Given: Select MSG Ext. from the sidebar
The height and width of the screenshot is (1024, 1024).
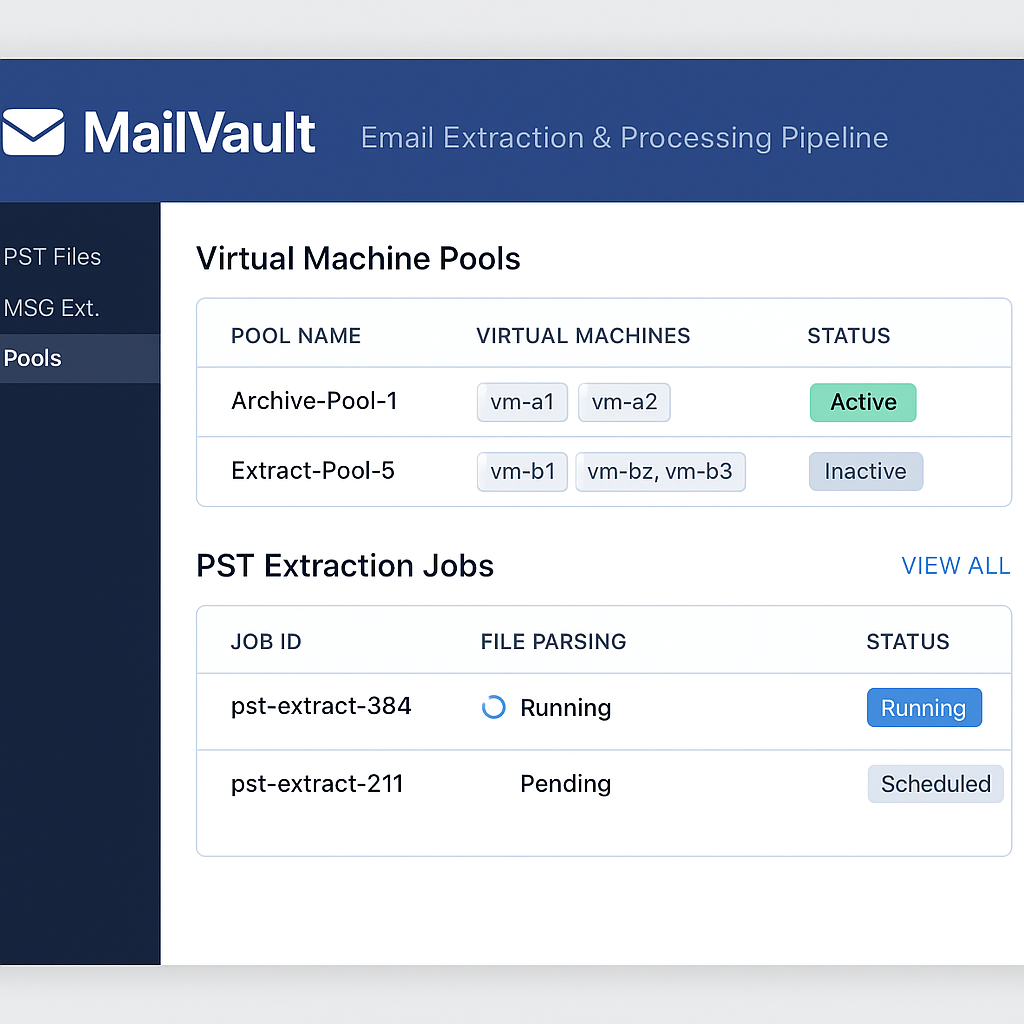Looking at the screenshot, I should point(52,308).
